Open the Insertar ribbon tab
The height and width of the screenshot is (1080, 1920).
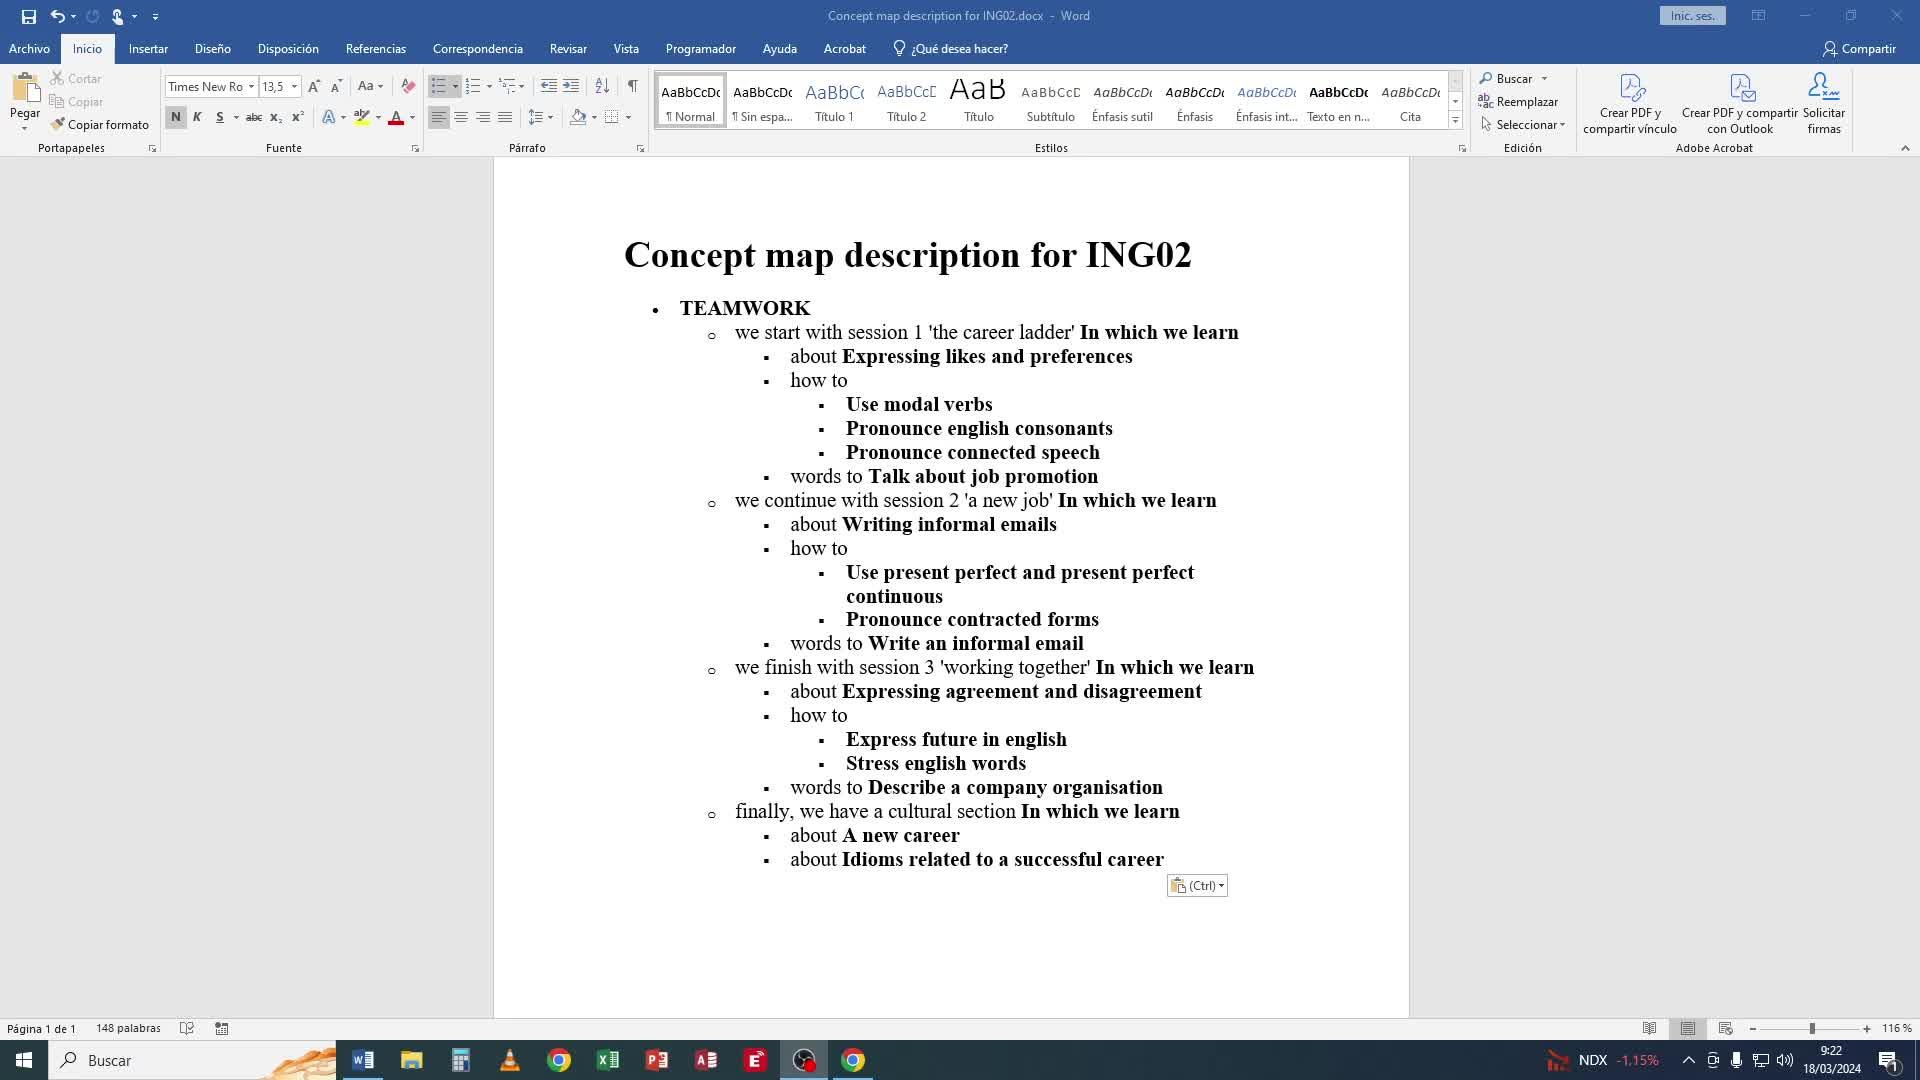[x=148, y=48]
